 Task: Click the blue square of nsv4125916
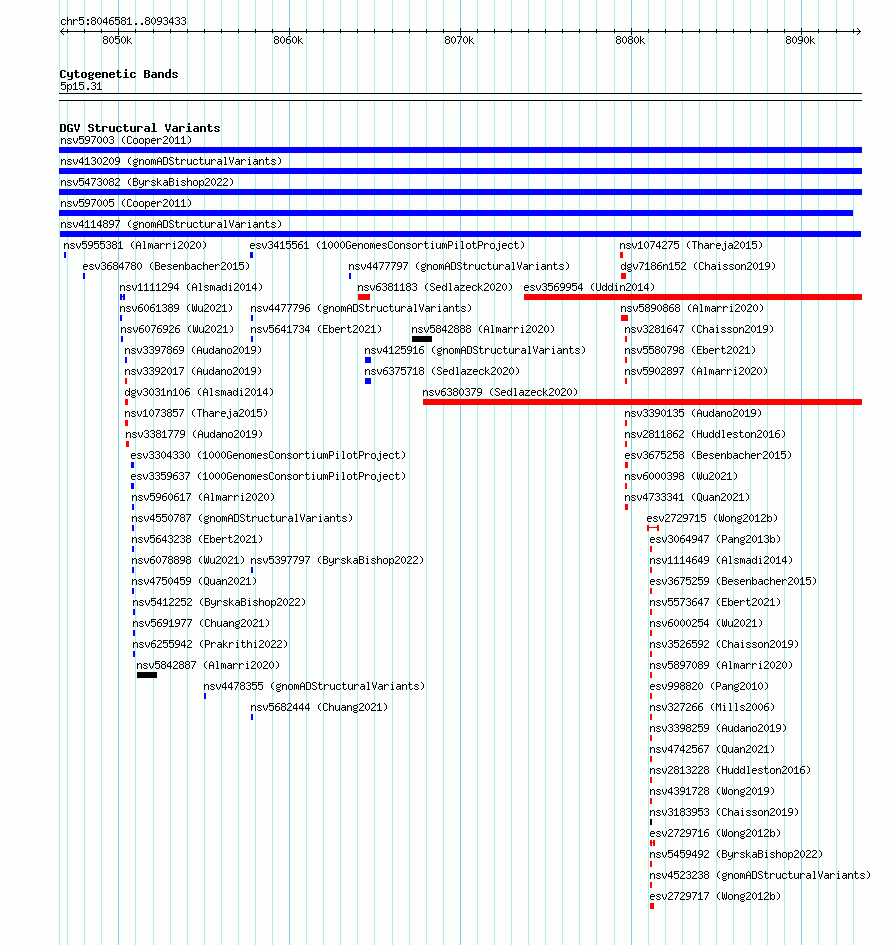[368, 360]
